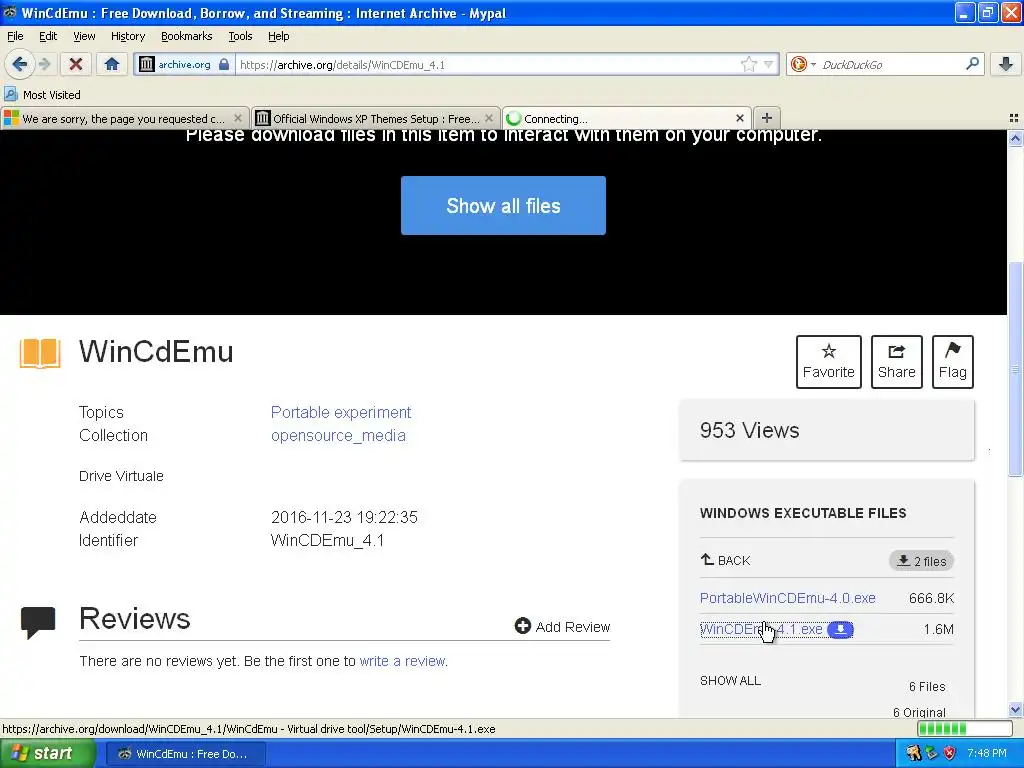Image resolution: width=1024 pixels, height=768 pixels.
Task: Open a new tab with plus button
Action: 767,118
